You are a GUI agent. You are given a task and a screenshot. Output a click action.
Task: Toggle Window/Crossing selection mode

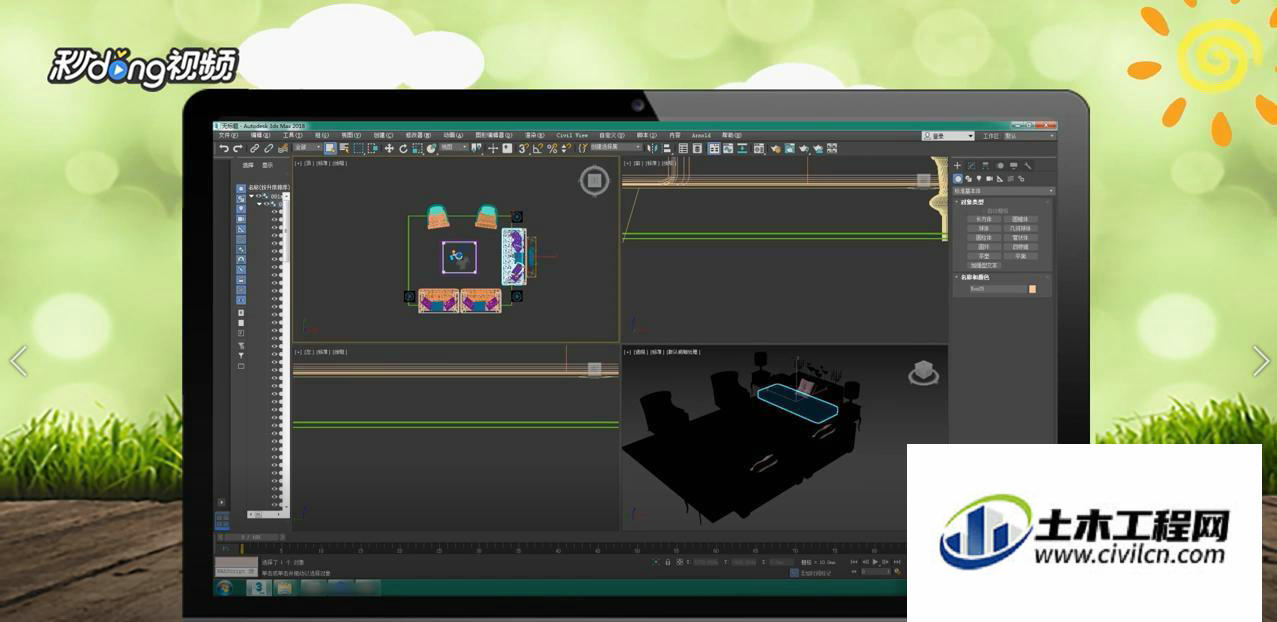click(373, 148)
